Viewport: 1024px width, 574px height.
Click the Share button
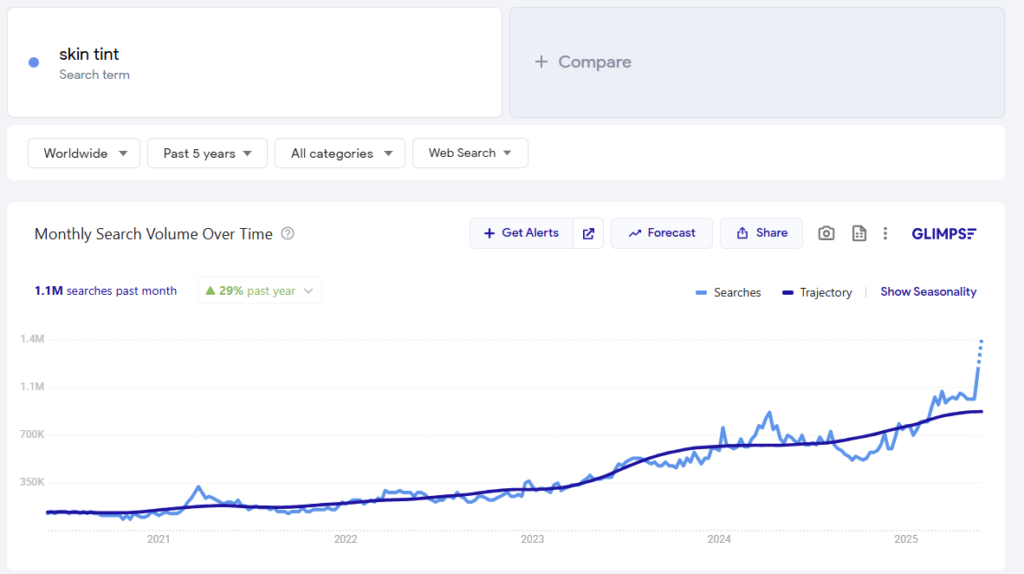click(761, 233)
